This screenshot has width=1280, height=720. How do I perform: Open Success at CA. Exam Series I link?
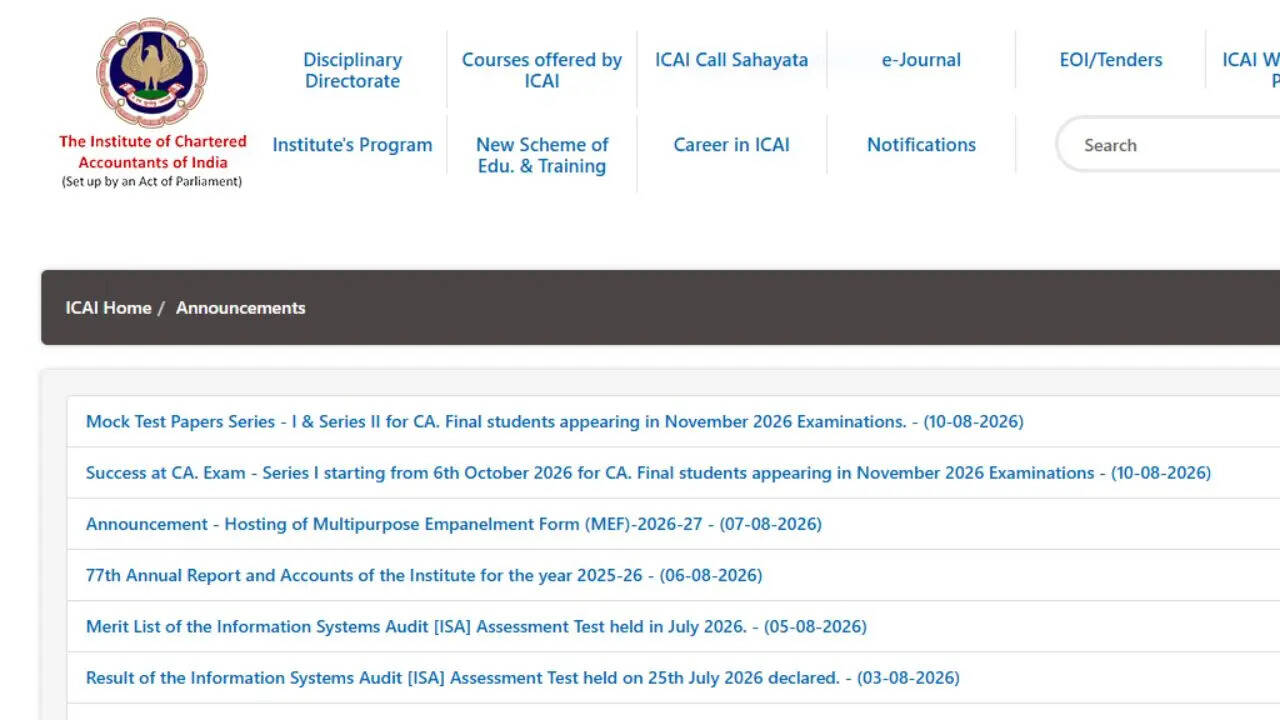pos(648,473)
